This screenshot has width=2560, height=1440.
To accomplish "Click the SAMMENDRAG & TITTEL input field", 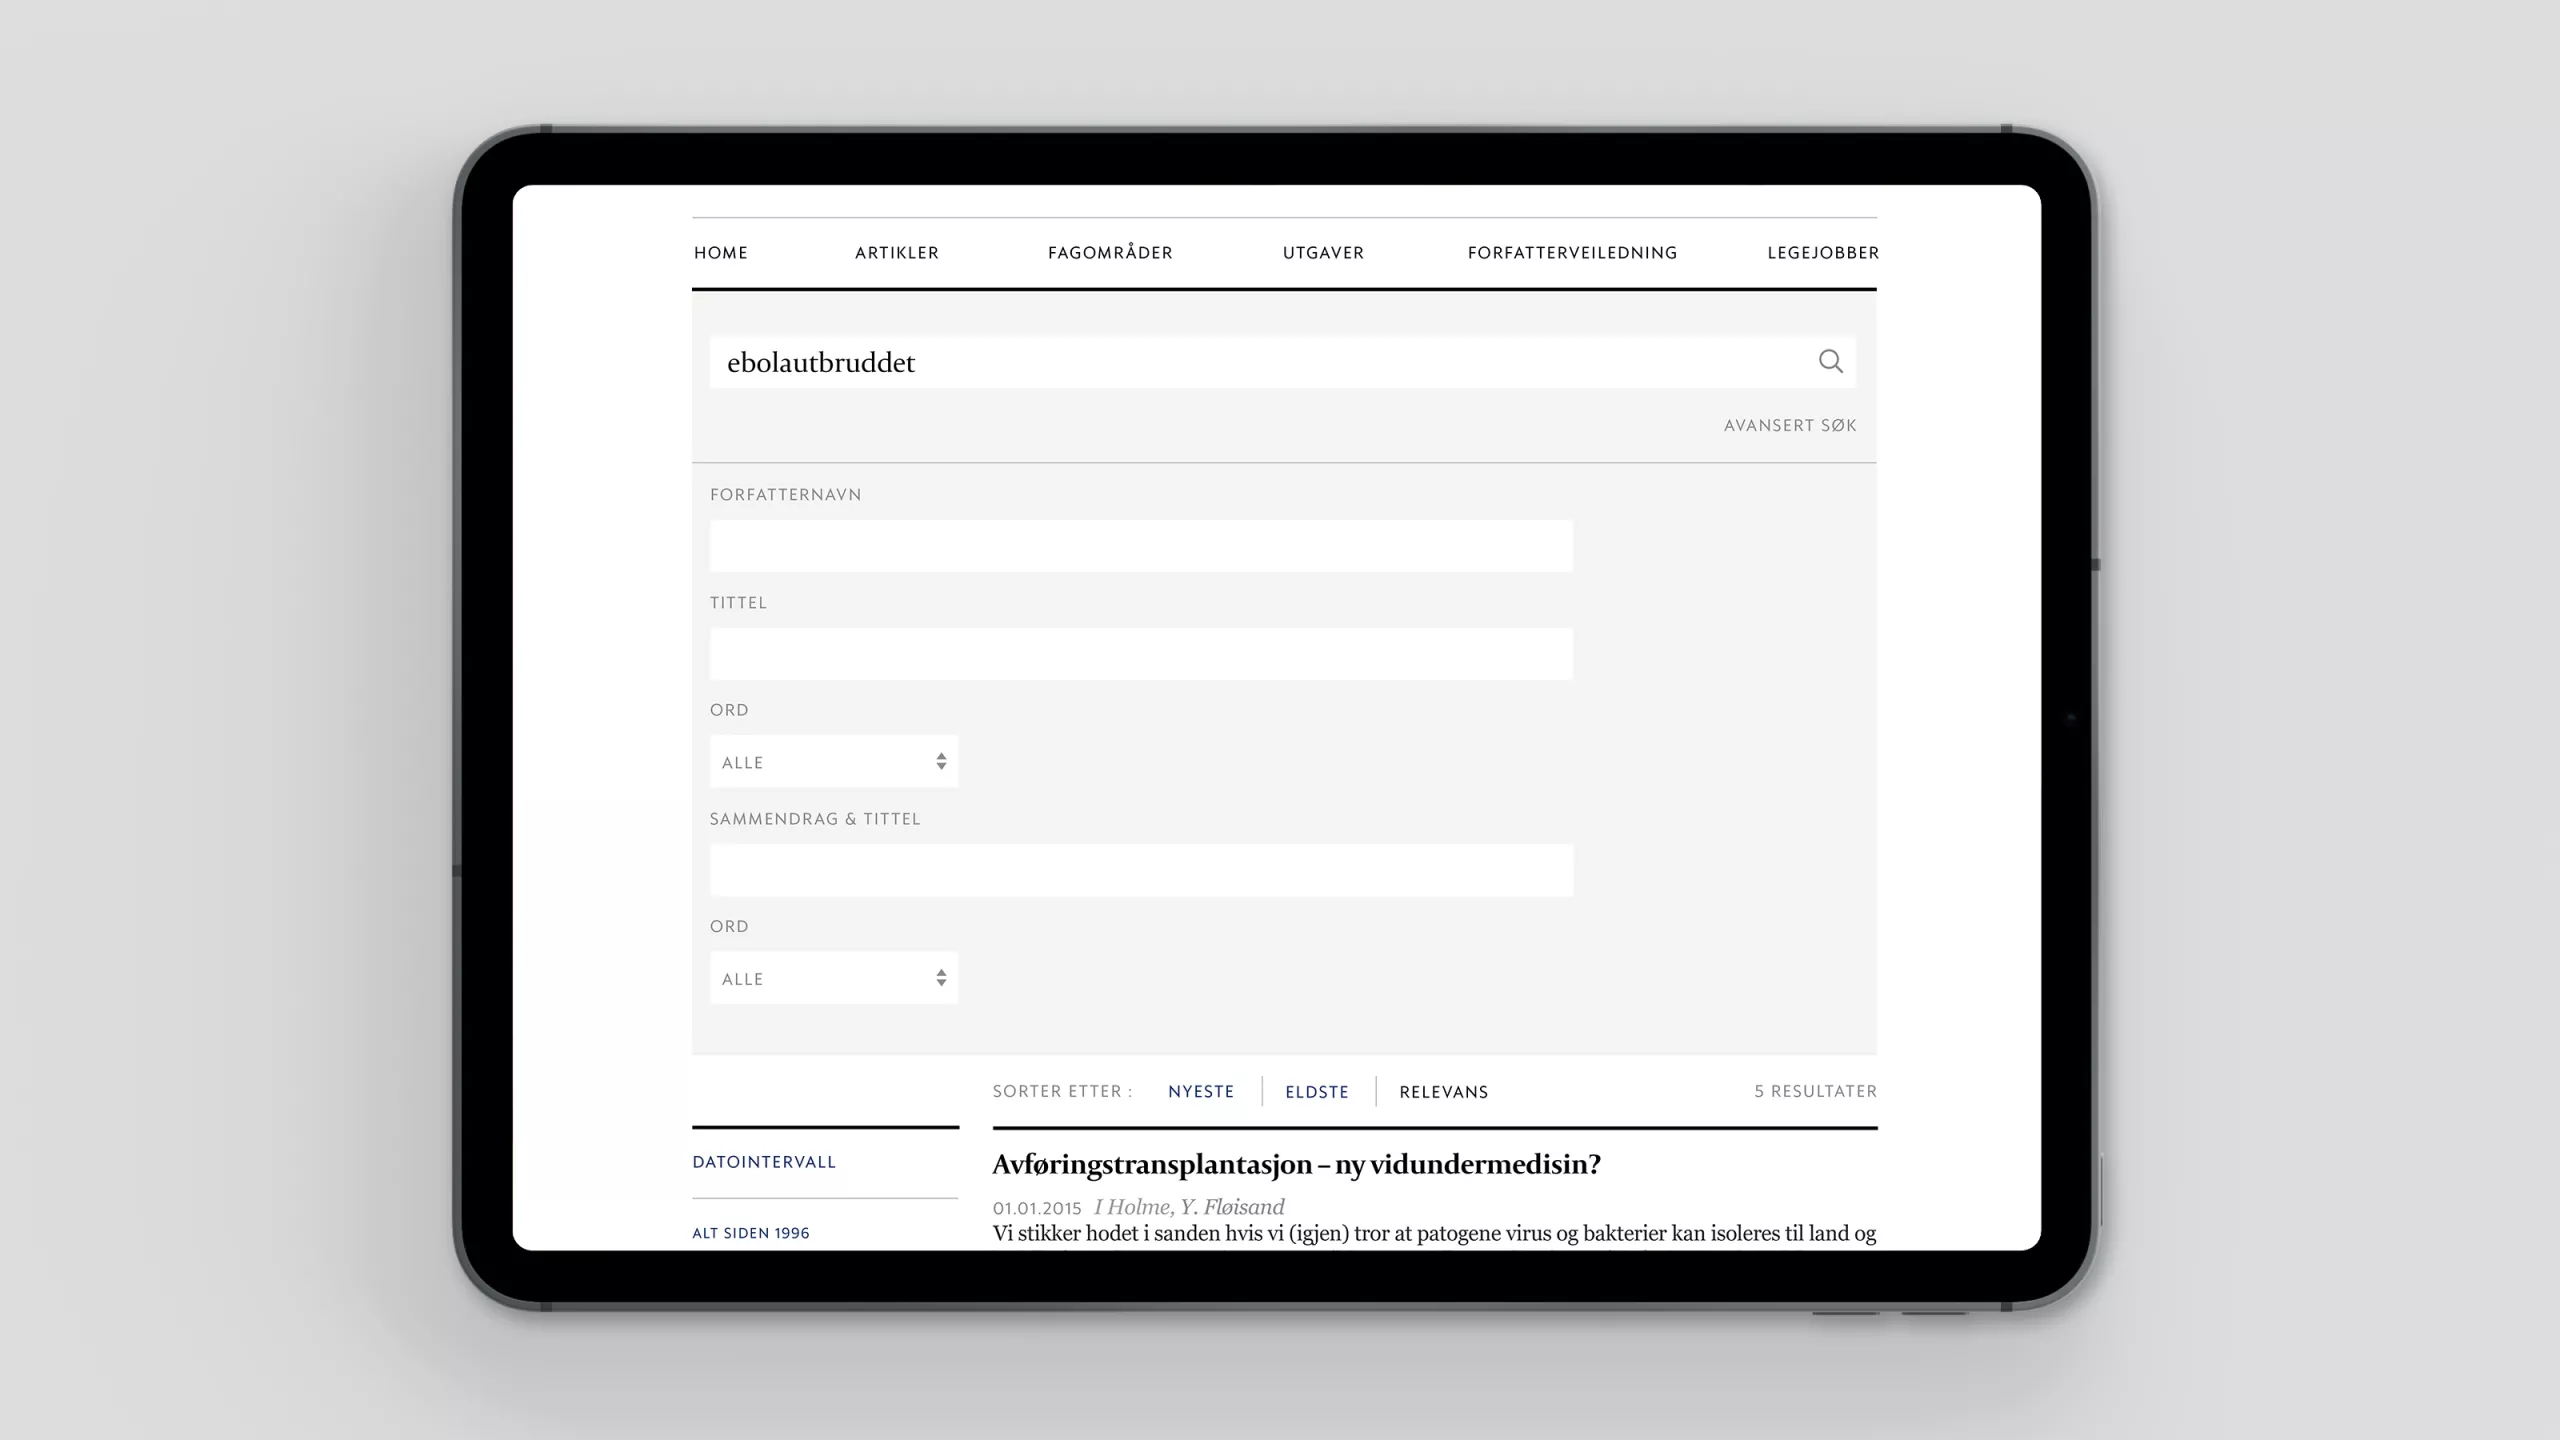I will coord(1140,870).
